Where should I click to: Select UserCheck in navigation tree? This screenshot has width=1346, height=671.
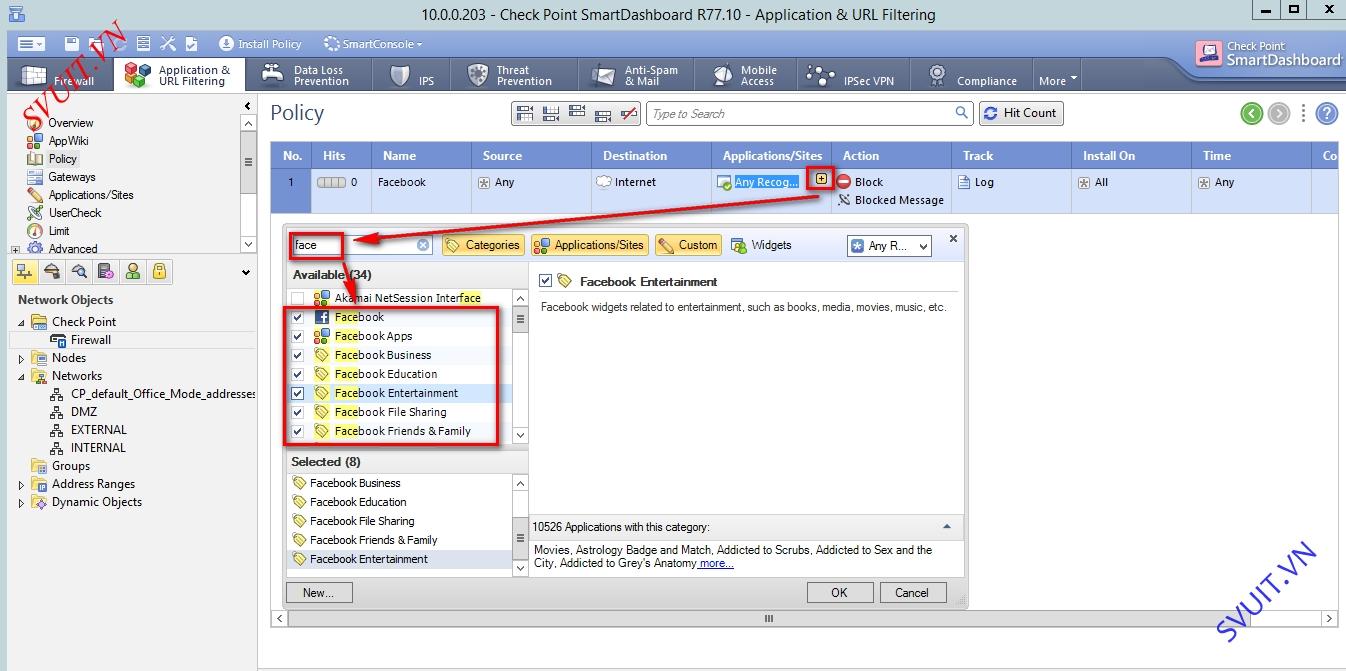click(x=75, y=213)
